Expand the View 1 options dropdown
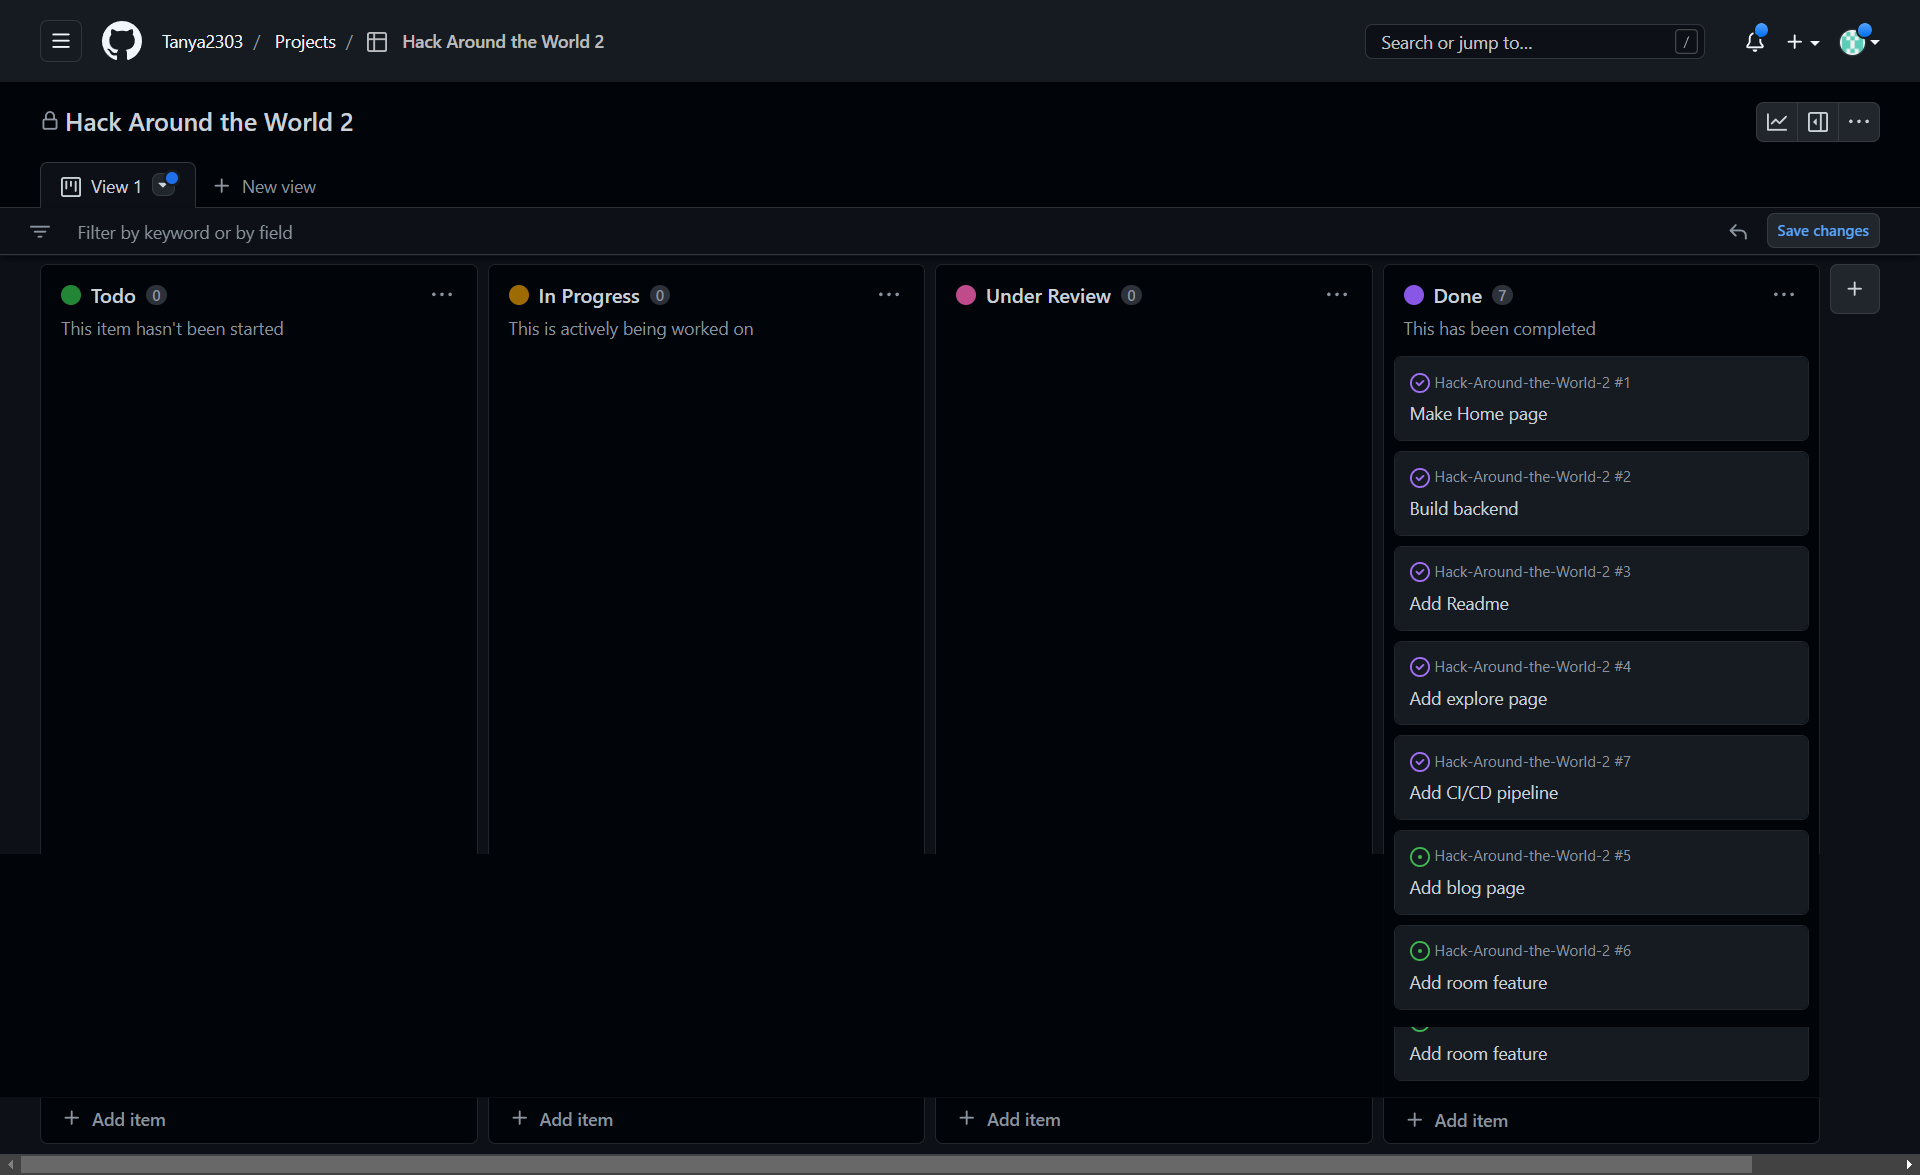The height and width of the screenshot is (1175, 1920). point(163,186)
